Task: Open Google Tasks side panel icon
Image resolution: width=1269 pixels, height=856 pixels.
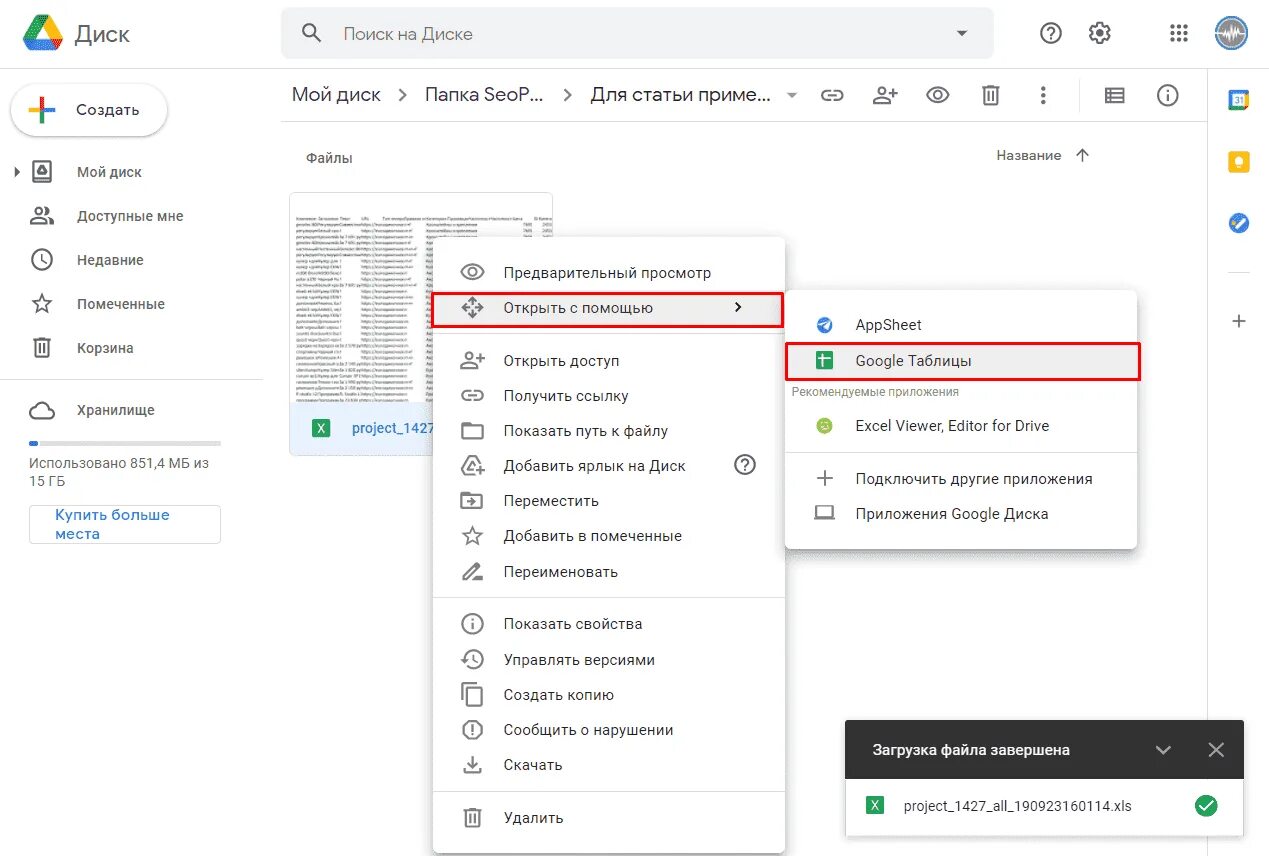Action: (1239, 223)
